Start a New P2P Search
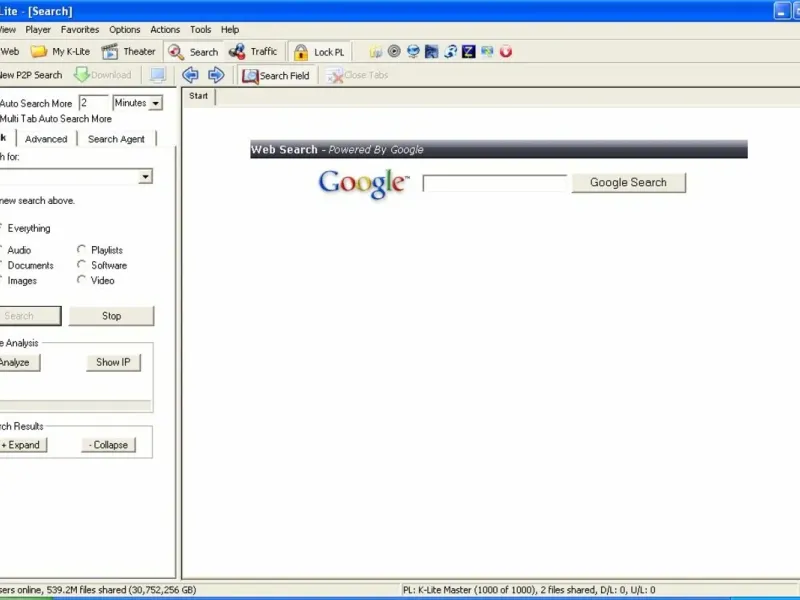Screen dimensions: 800x600 coord(31,75)
